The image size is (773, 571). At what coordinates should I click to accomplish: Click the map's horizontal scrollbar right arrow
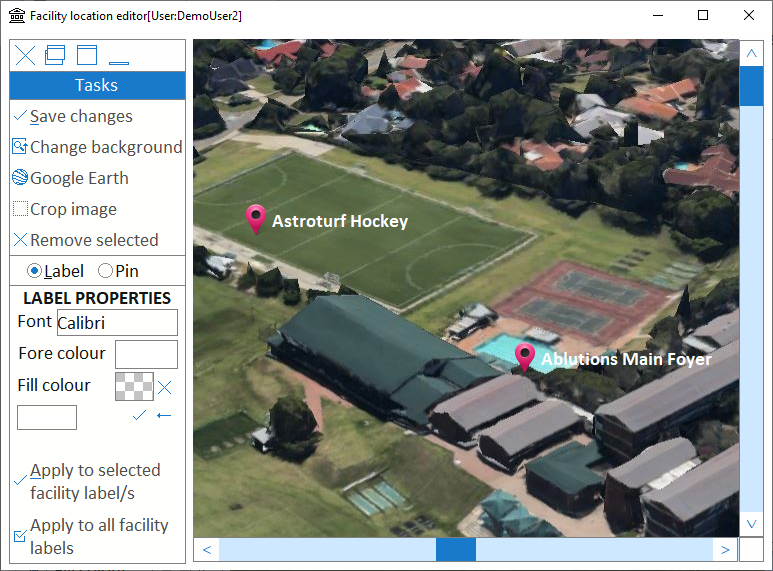pyautogui.click(x=724, y=549)
